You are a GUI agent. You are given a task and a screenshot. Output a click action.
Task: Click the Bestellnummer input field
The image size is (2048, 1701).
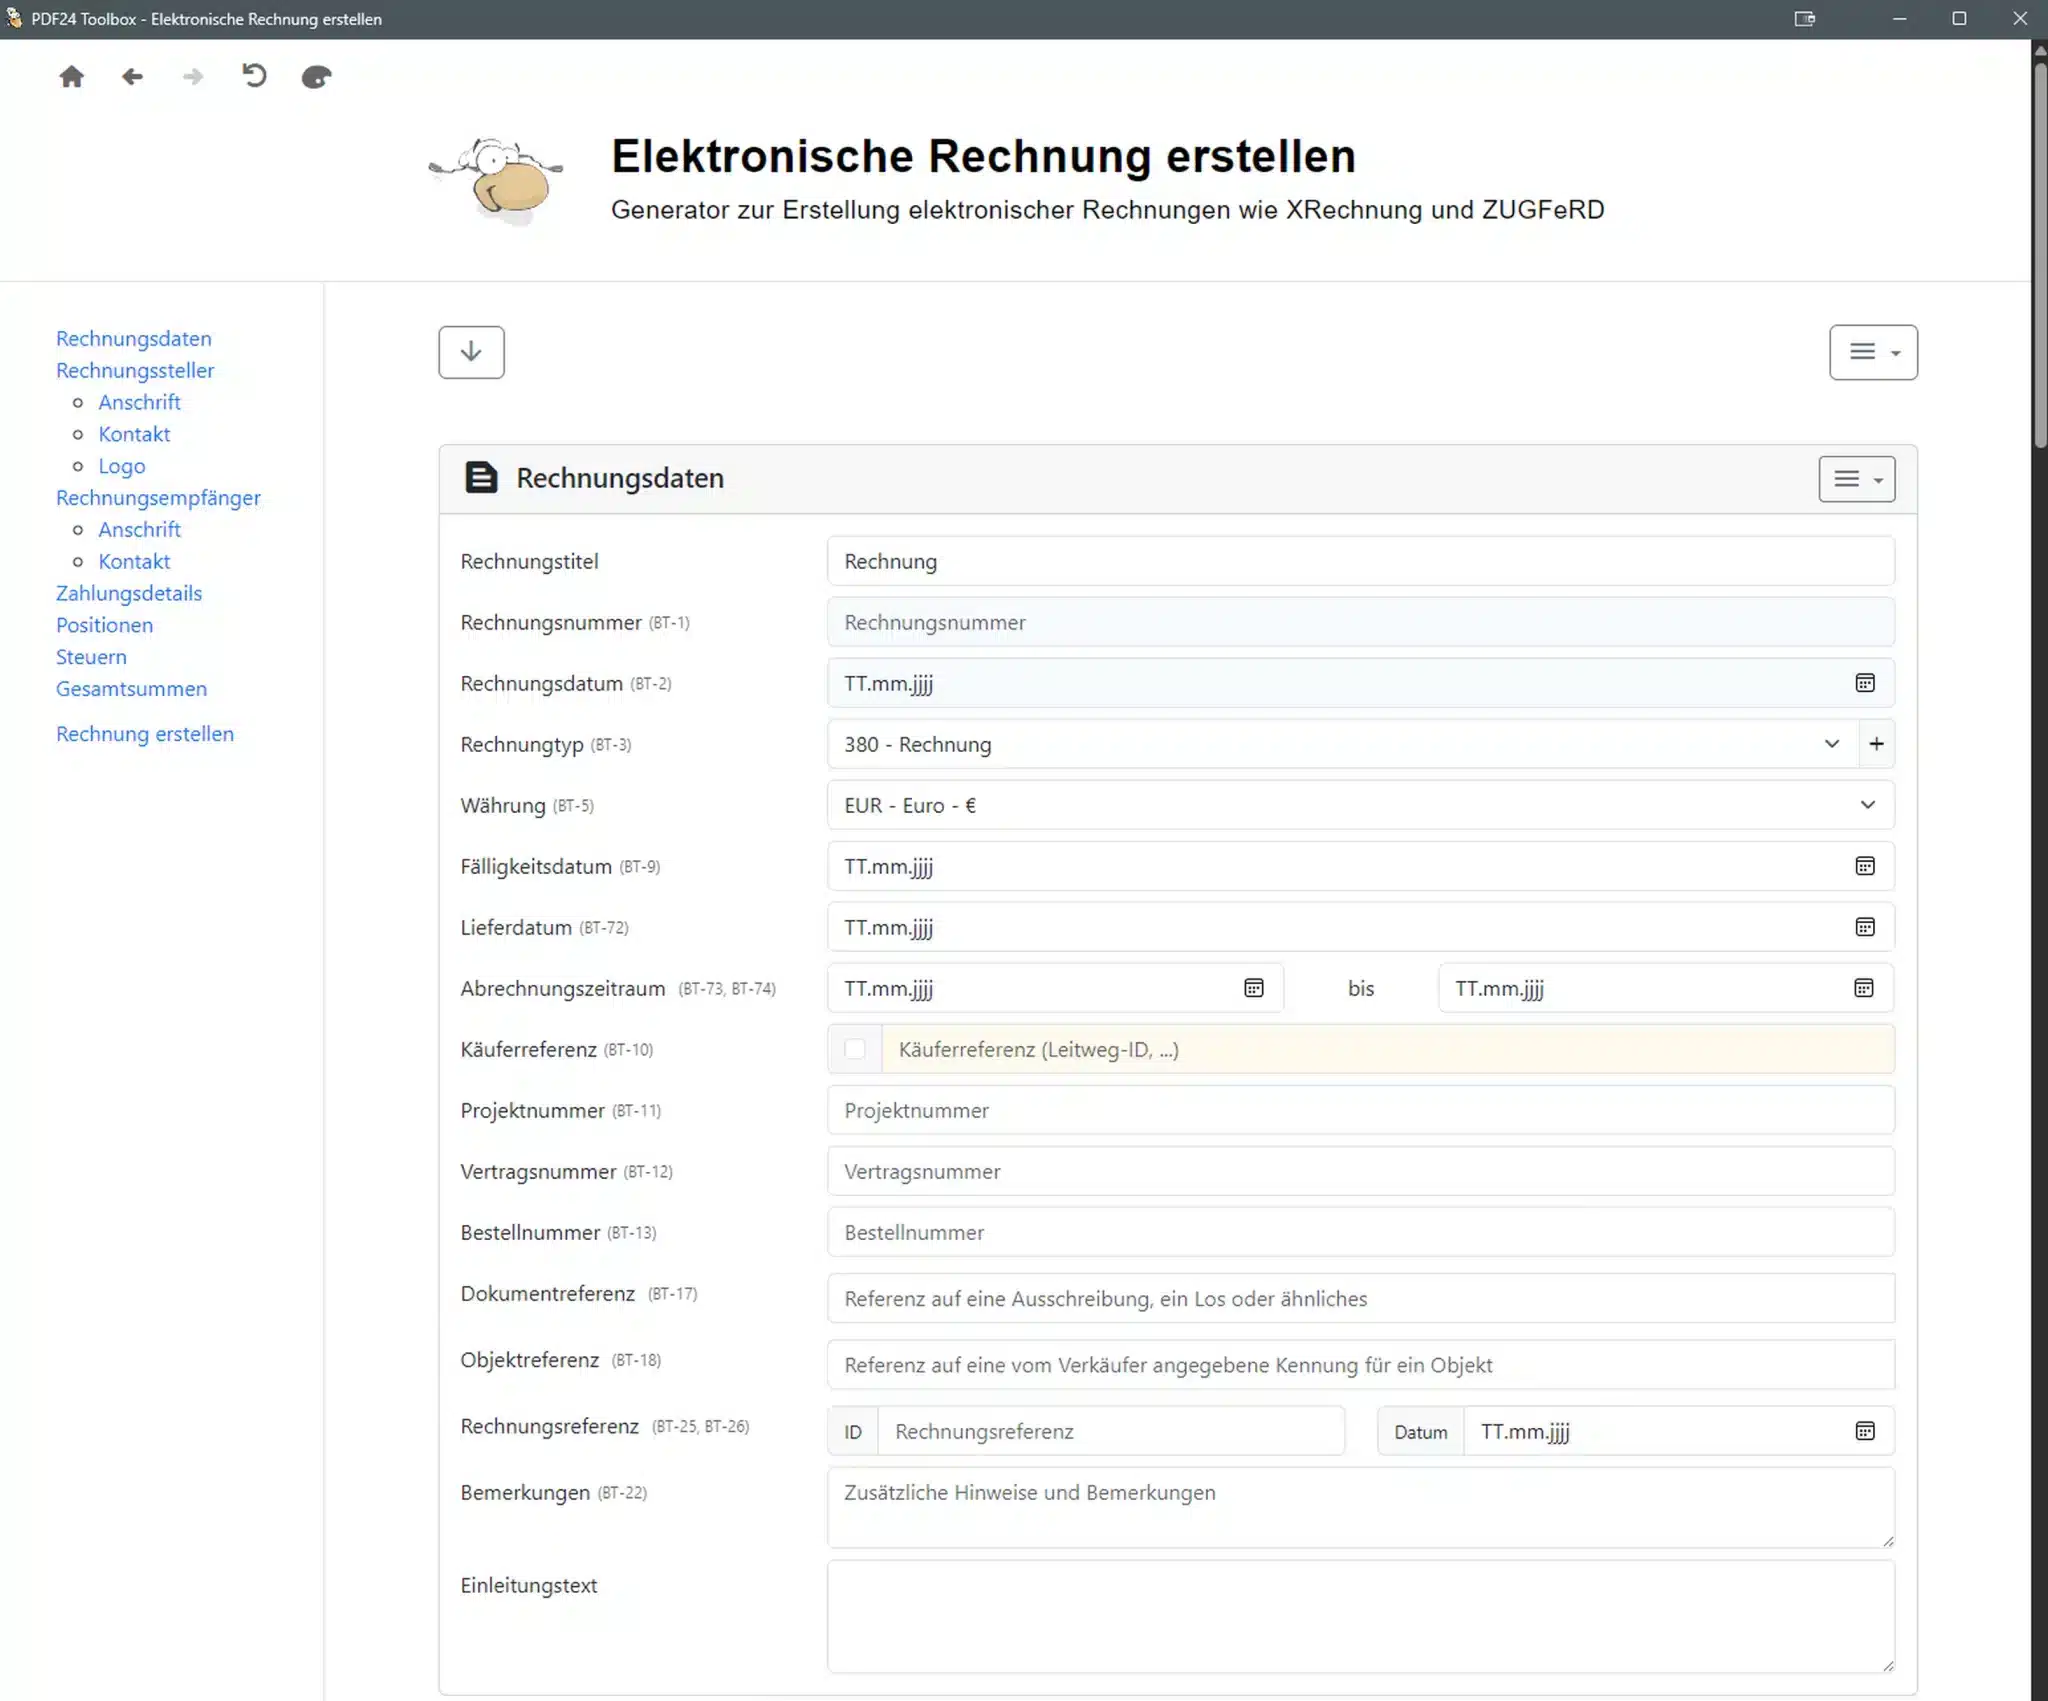pos(1361,1232)
